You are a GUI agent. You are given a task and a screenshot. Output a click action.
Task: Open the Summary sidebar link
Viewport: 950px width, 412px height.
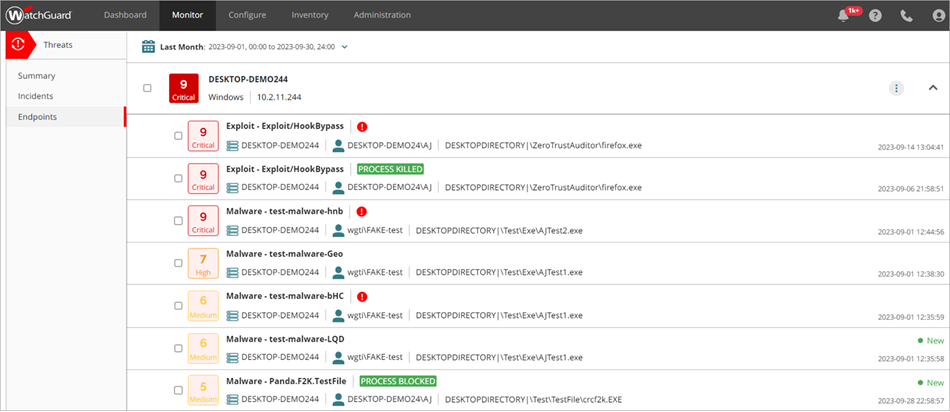36,75
